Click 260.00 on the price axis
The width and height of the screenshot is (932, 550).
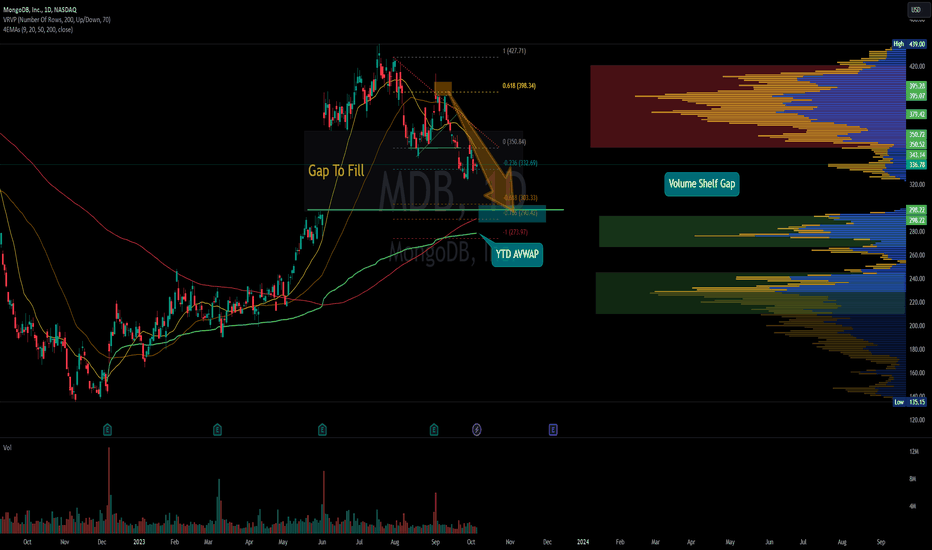tap(917, 255)
